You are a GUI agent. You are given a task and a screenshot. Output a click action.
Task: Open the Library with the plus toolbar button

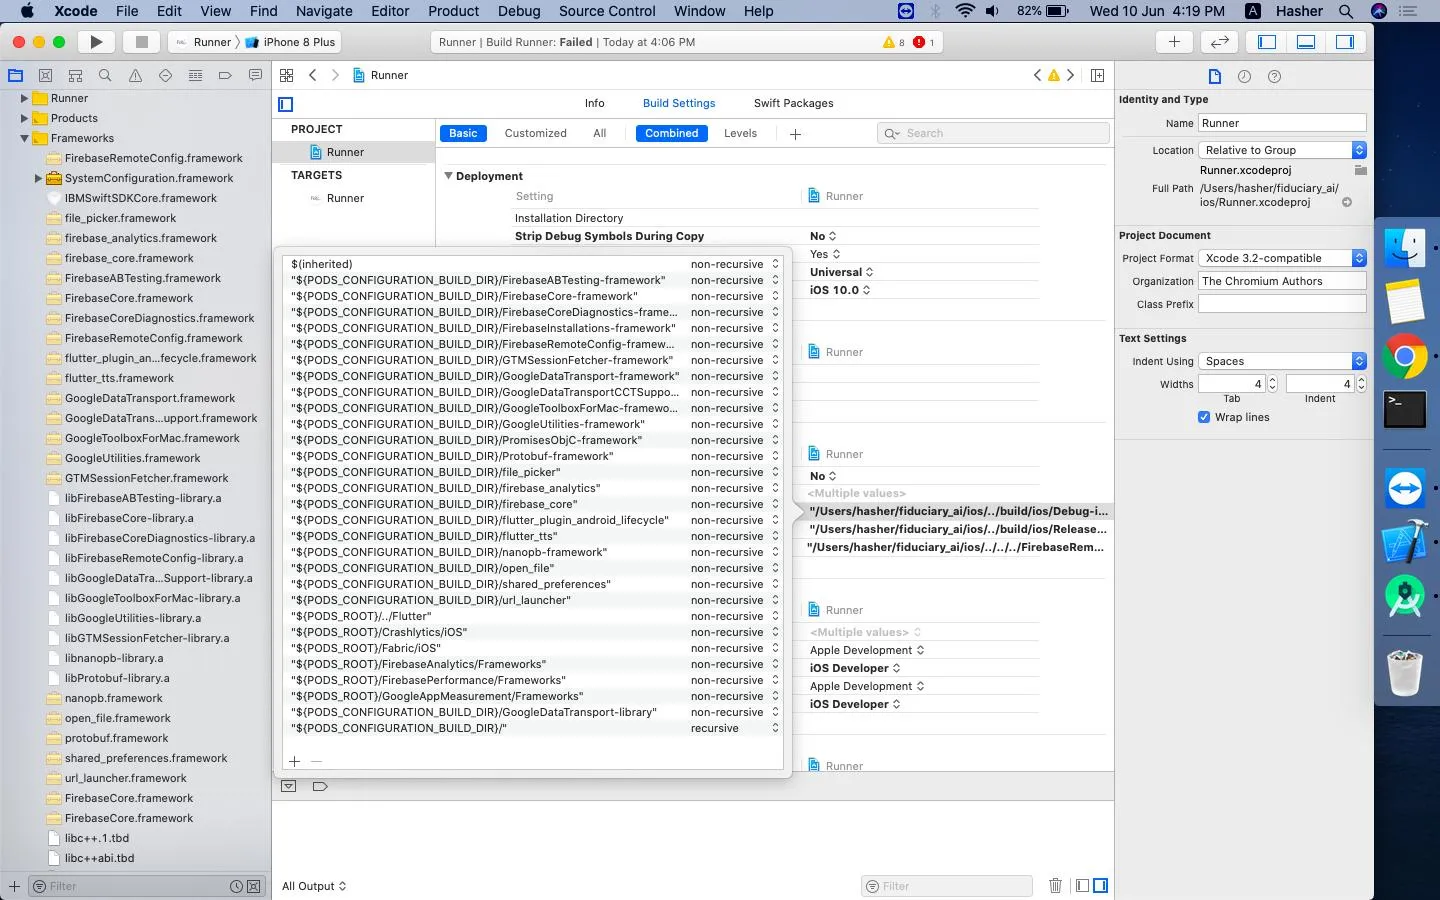pos(1174,42)
